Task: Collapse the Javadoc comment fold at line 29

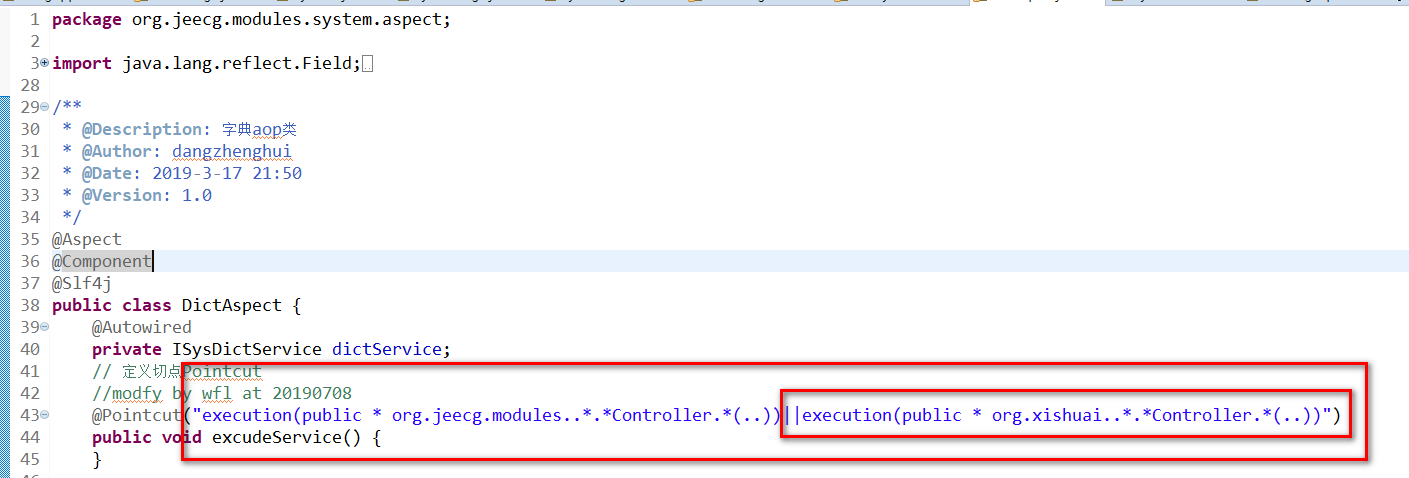Action: click(44, 107)
